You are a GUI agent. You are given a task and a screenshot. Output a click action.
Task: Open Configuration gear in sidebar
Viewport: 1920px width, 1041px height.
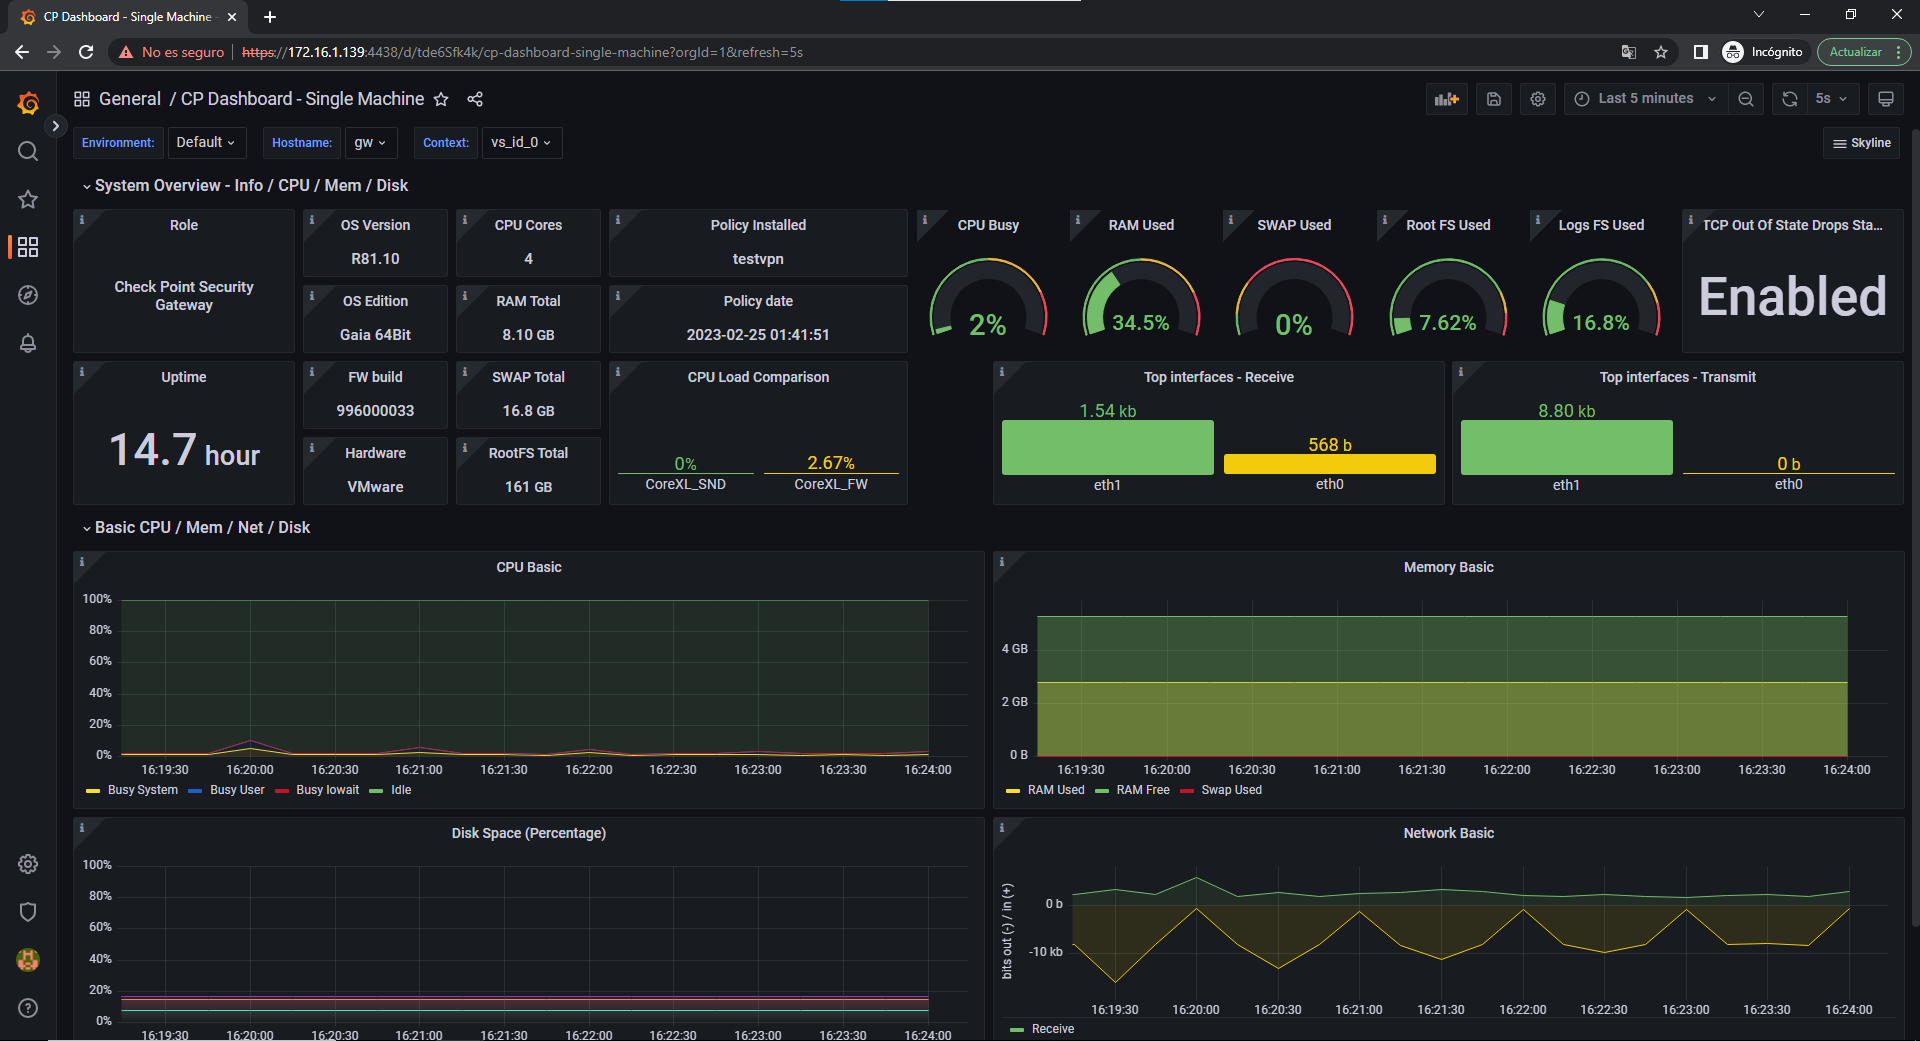pyautogui.click(x=28, y=864)
